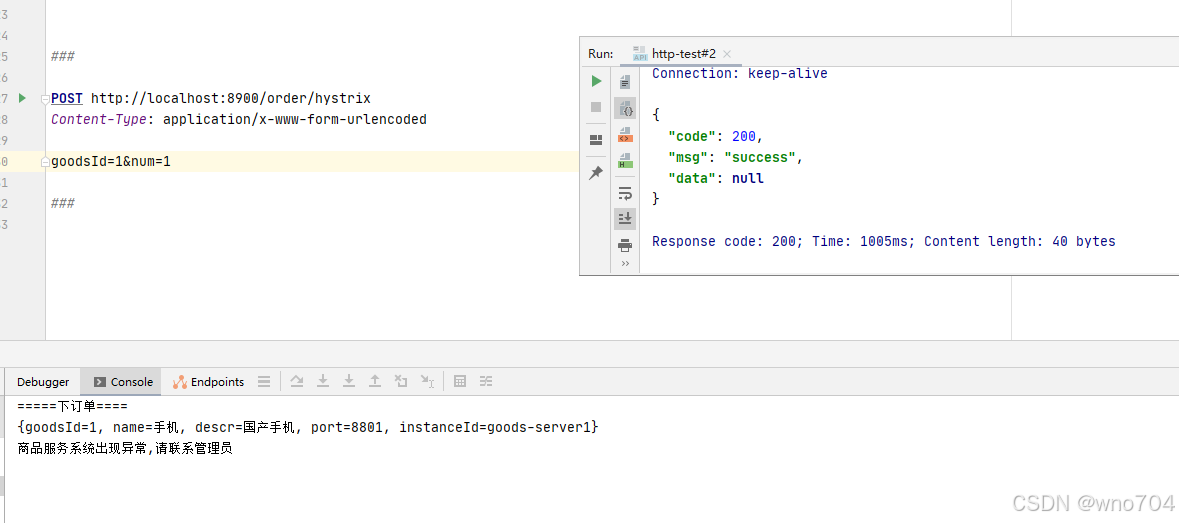Rerun http-test#2 with green play button
Image resolution: width=1179 pixels, height=523 pixels.
(596, 80)
